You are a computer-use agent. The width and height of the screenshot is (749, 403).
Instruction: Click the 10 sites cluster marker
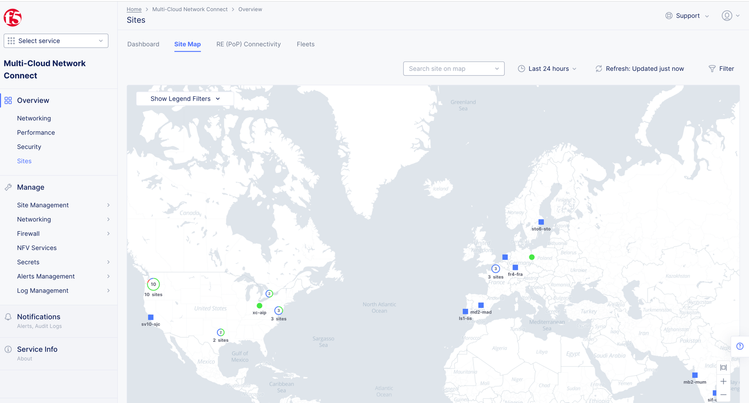(153, 285)
